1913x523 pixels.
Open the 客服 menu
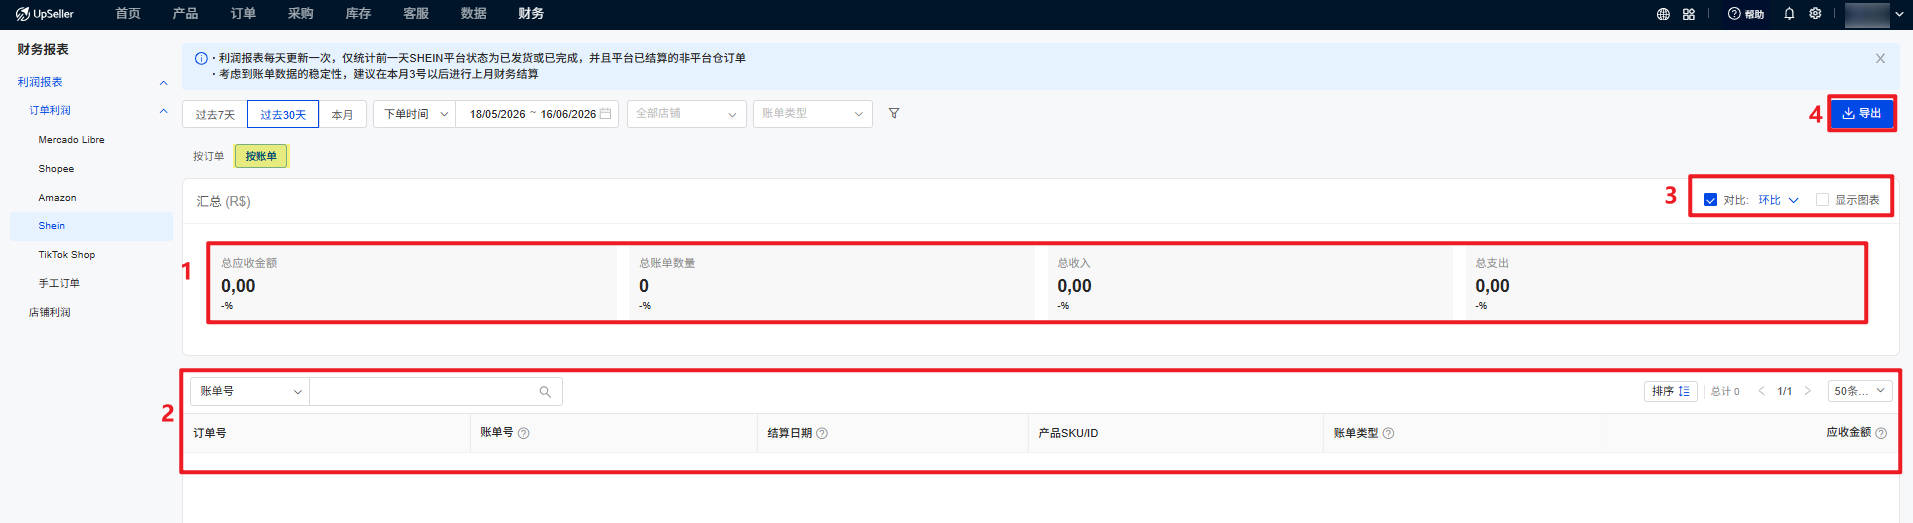click(x=416, y=14)
